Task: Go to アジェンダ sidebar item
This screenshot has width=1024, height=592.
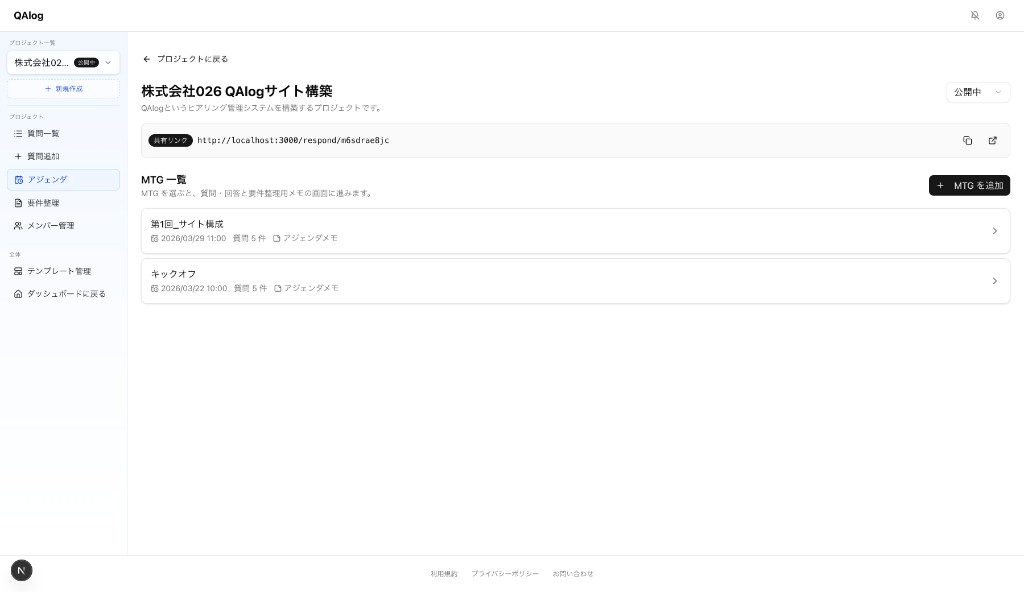Action: point(46,180)
